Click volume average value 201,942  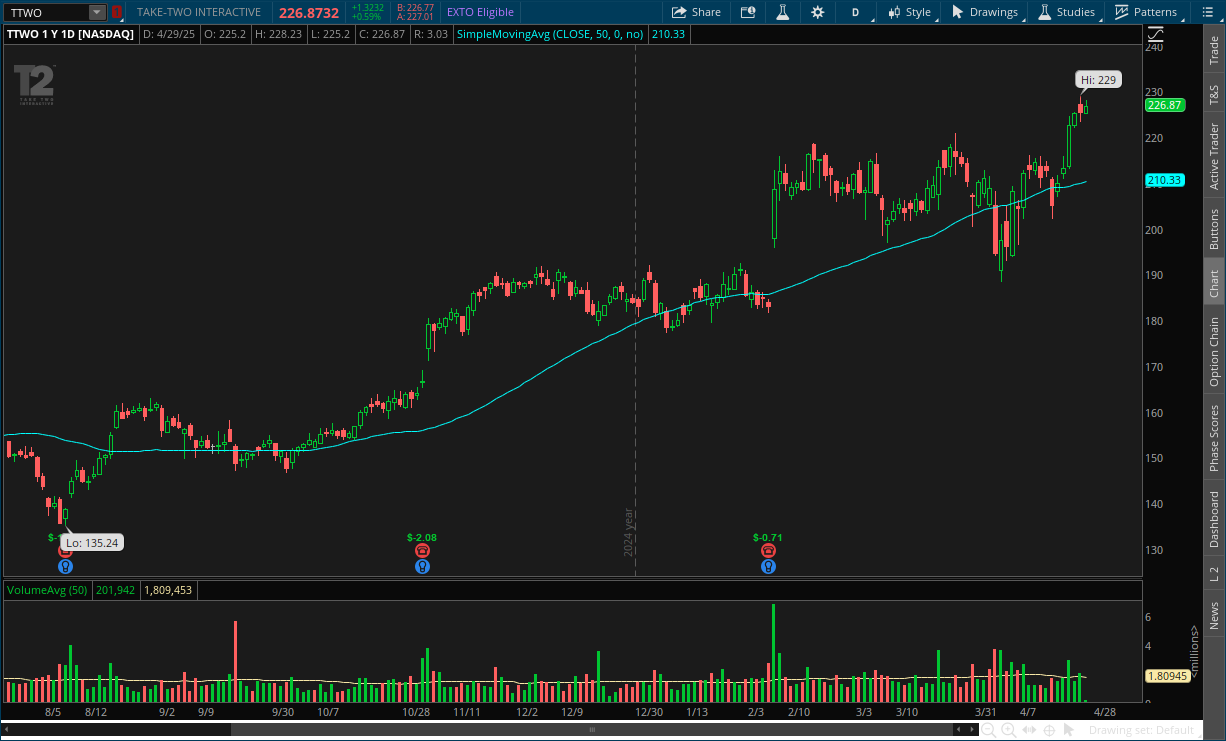pyautogui.click(x=116, y=590)
